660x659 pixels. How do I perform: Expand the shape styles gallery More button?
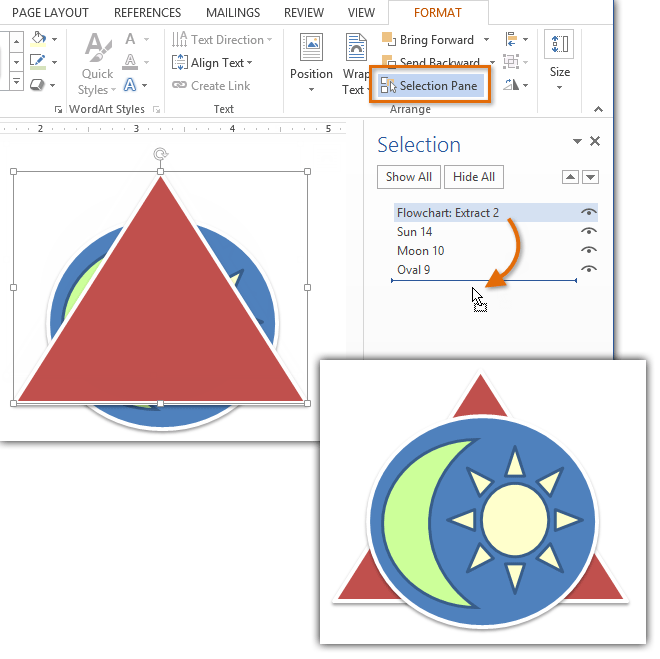coord(16,81)
